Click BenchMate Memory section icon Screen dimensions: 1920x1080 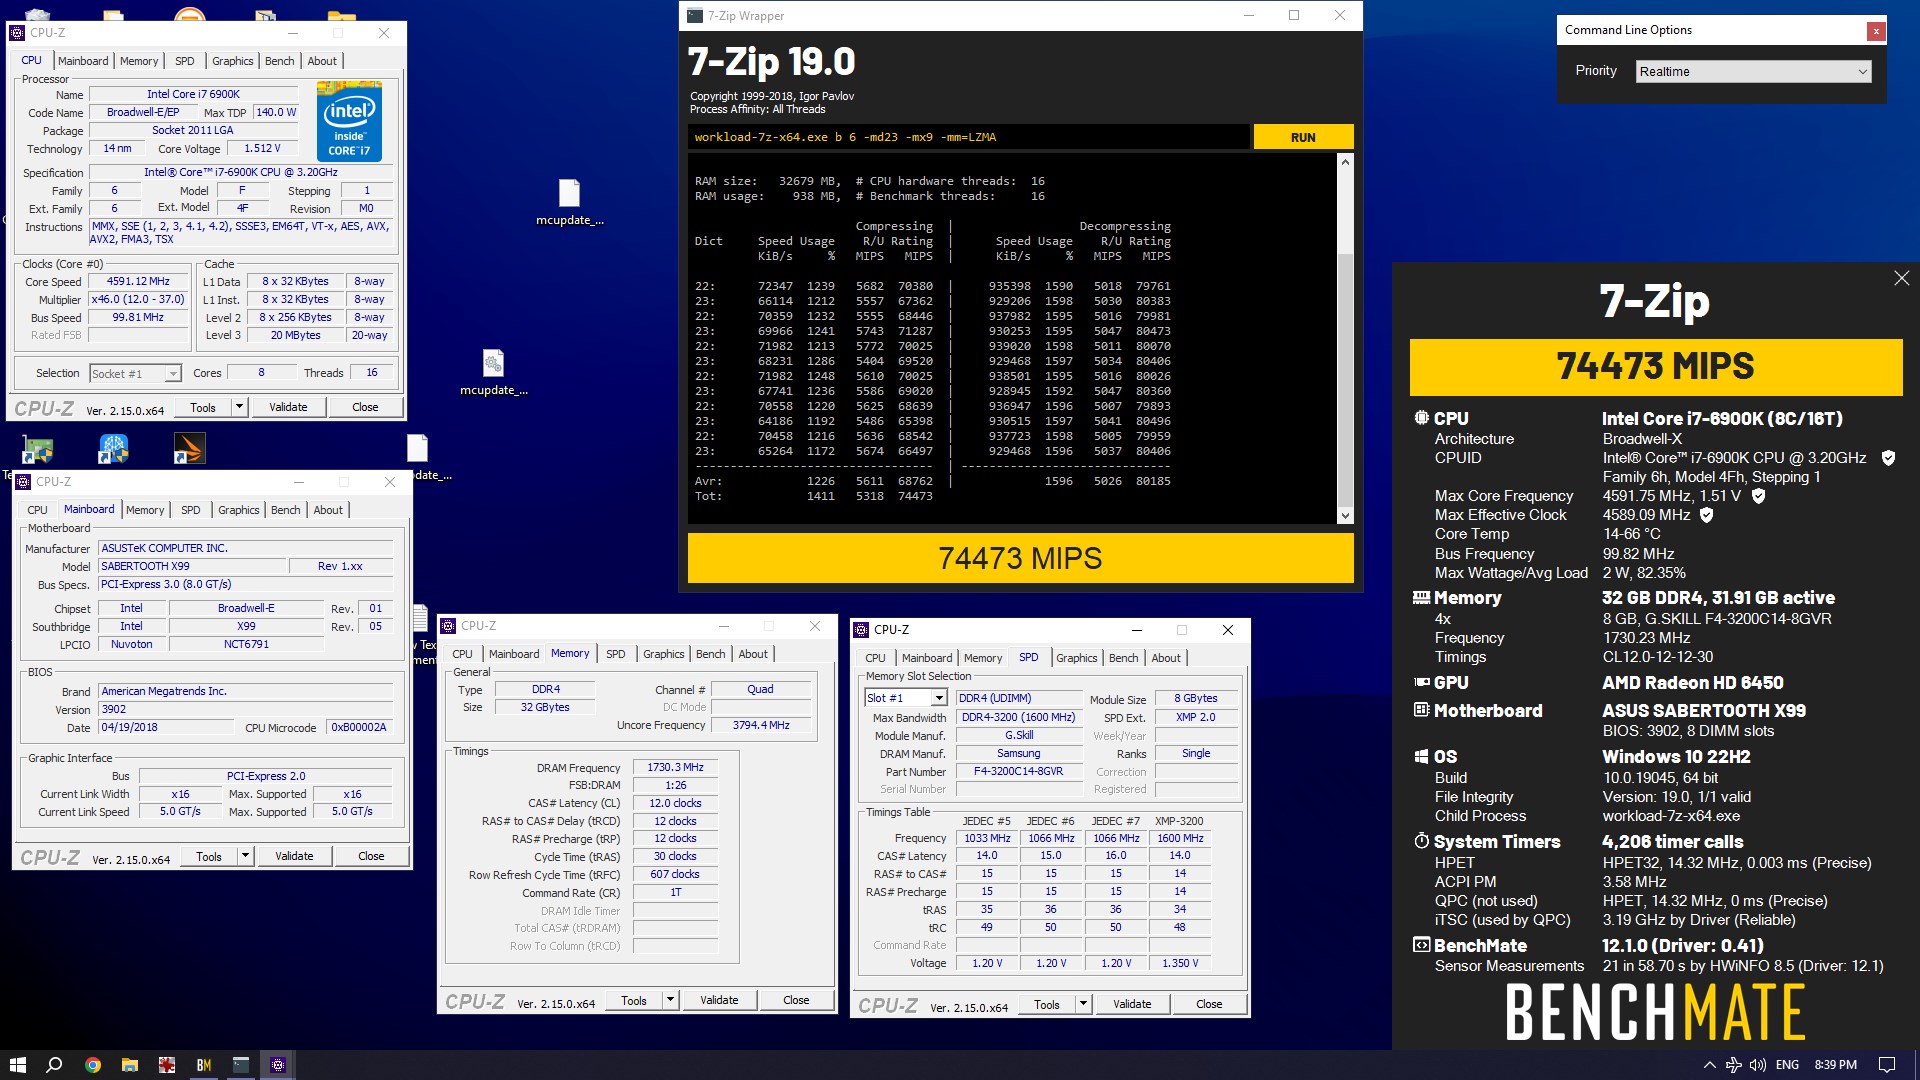[x=1421, y=598]
